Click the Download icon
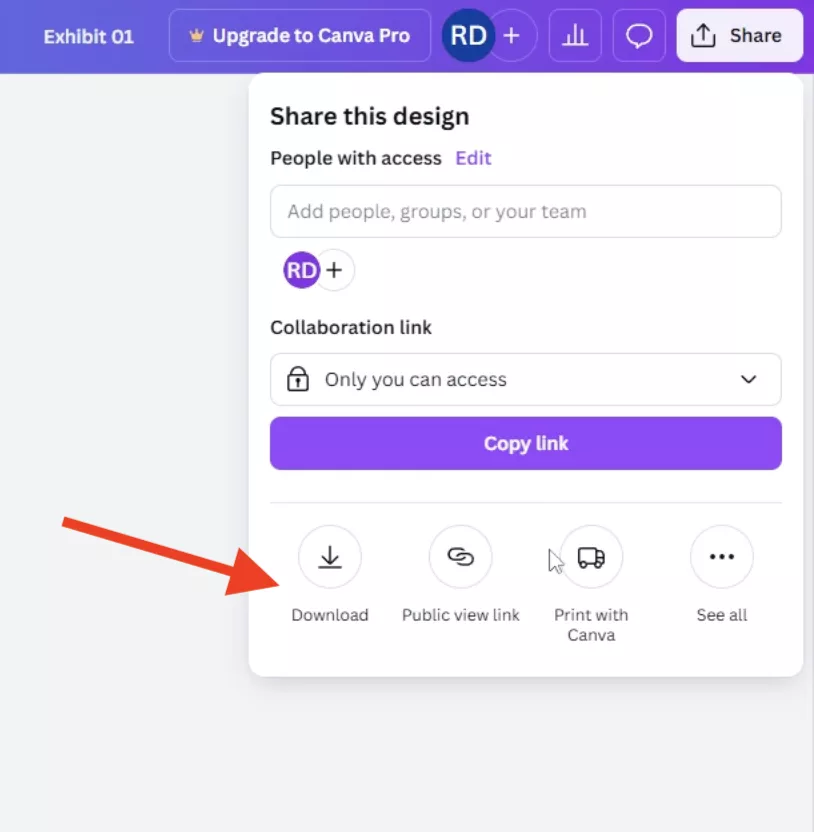 329,557
